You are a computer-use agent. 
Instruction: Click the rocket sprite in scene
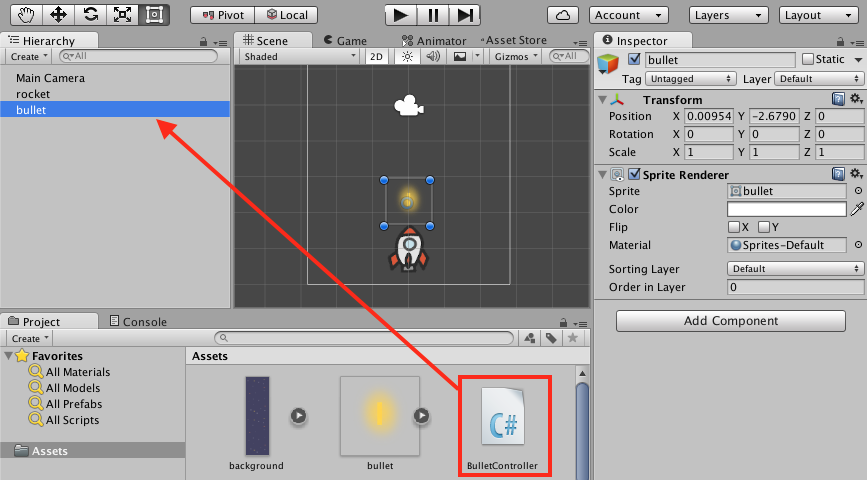tap(409, 250)
